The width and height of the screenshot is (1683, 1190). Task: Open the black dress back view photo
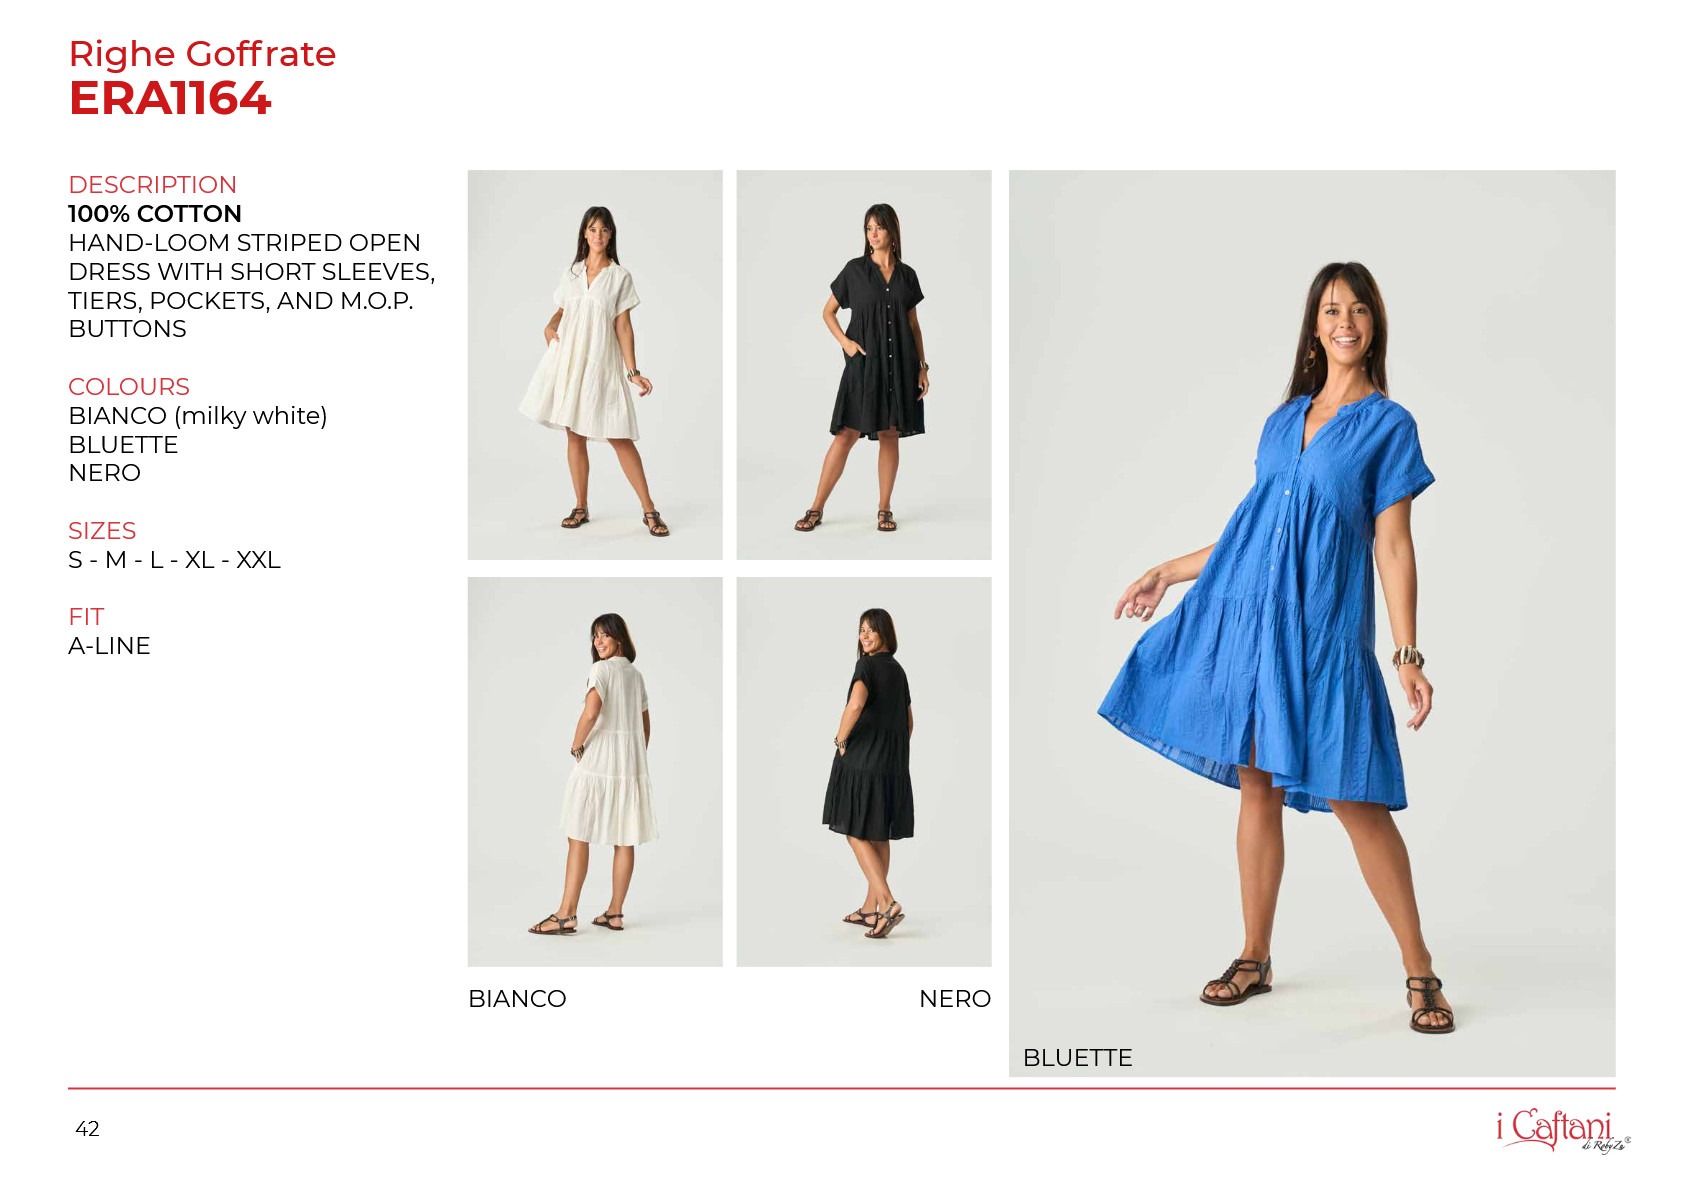[x=864, y=772]
